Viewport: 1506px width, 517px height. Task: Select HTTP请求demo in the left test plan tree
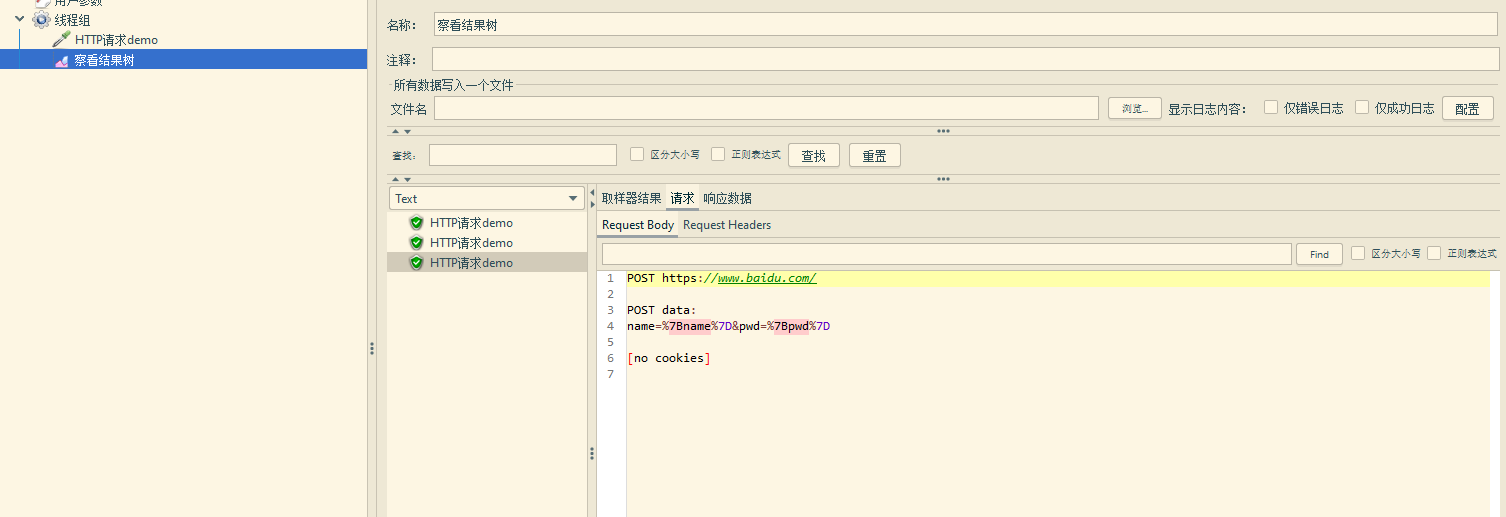point(116,40)
